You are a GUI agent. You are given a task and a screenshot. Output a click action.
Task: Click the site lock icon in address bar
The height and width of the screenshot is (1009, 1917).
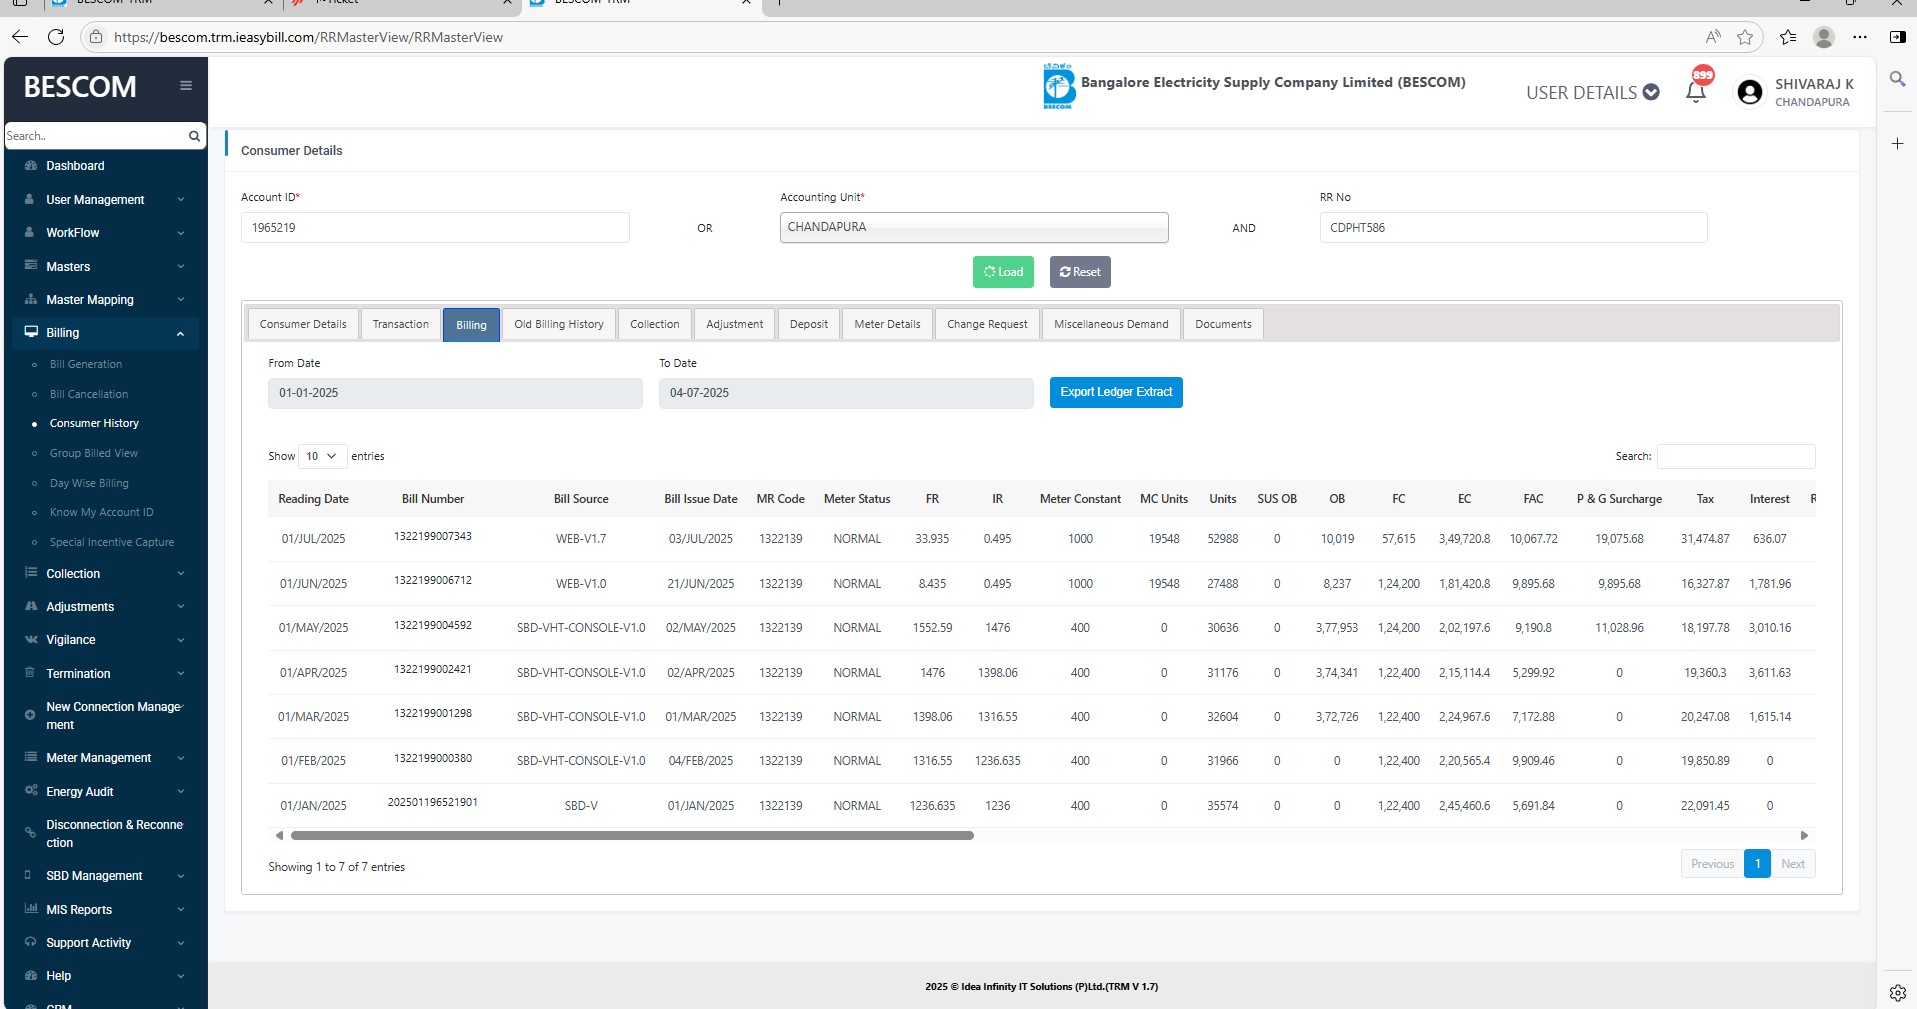(96, 37)
